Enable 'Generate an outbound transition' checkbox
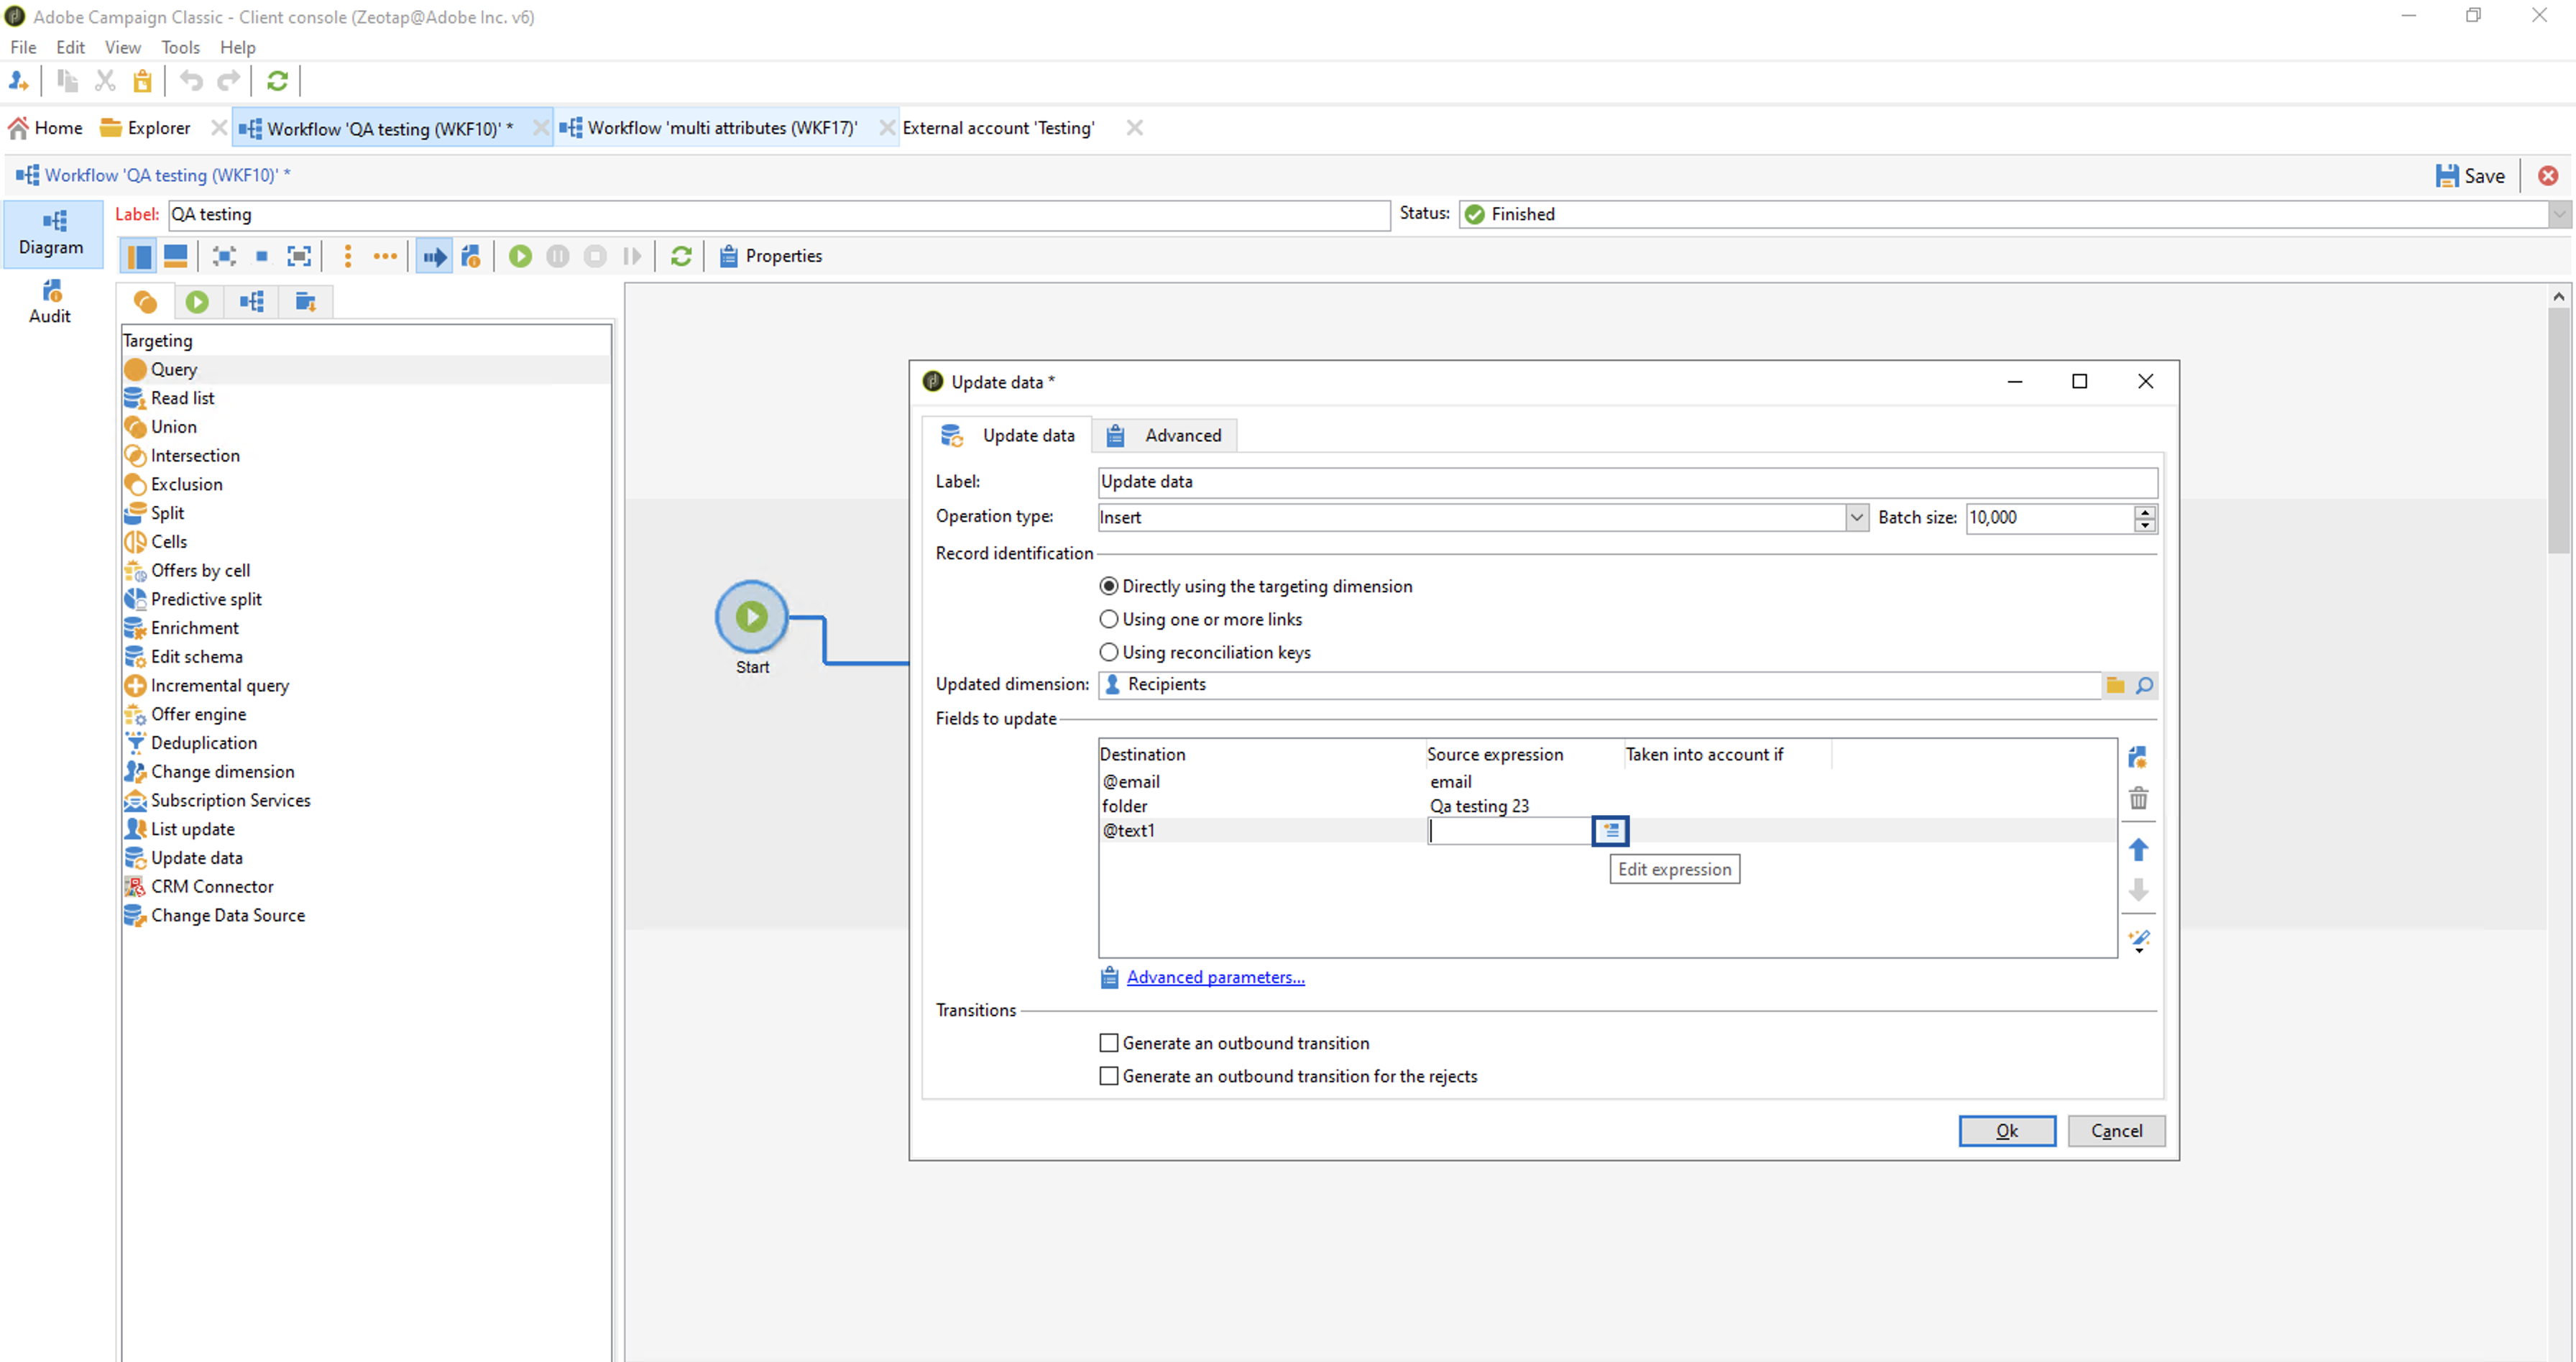Image resolution: width=2576 pixels, height=1362 pixels. [1108, 1043]
